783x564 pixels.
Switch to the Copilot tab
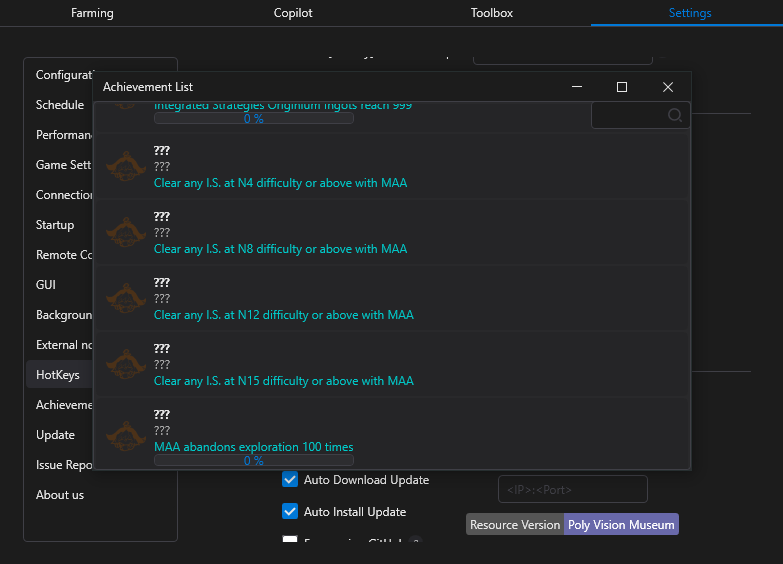pos(293,13)
